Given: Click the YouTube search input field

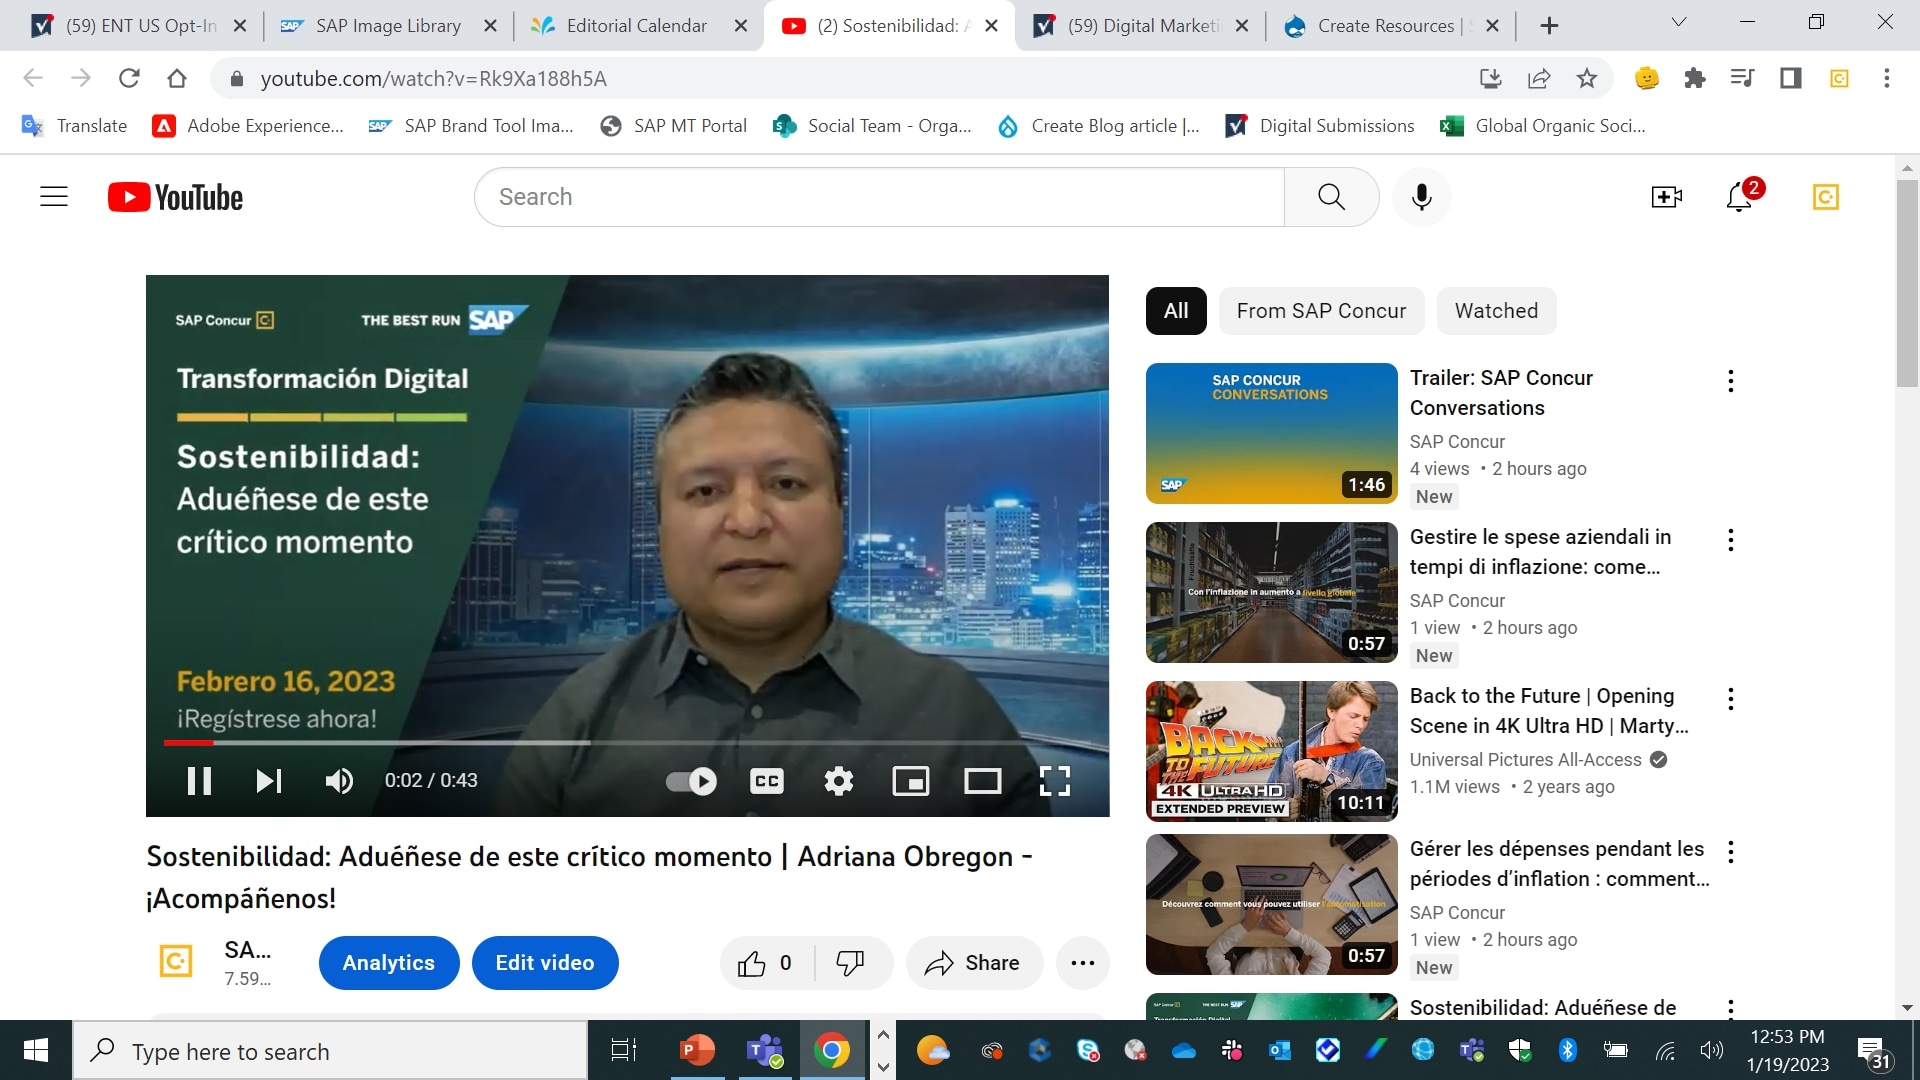Looking at the screenshot, I should [x=880, y=197].
